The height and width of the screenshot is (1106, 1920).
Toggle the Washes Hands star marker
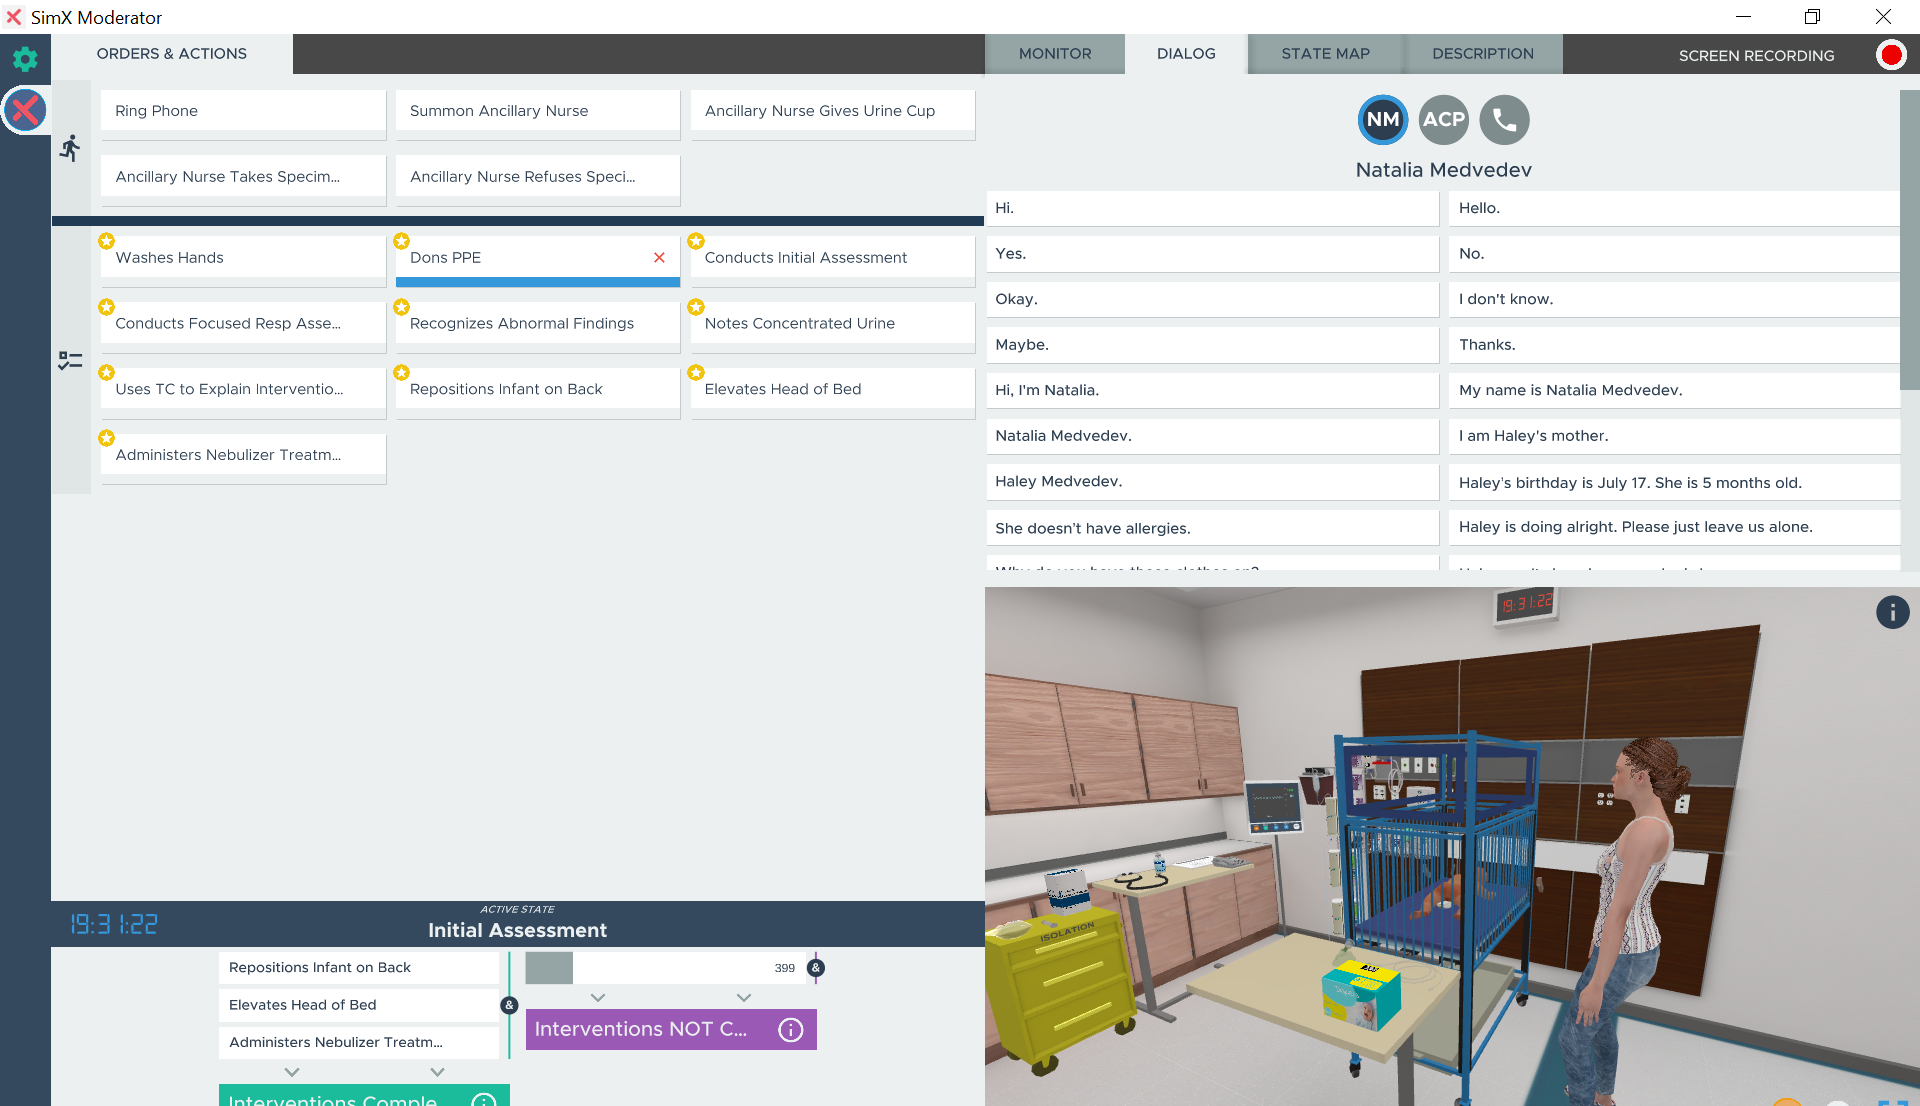[x=106, y=241]
